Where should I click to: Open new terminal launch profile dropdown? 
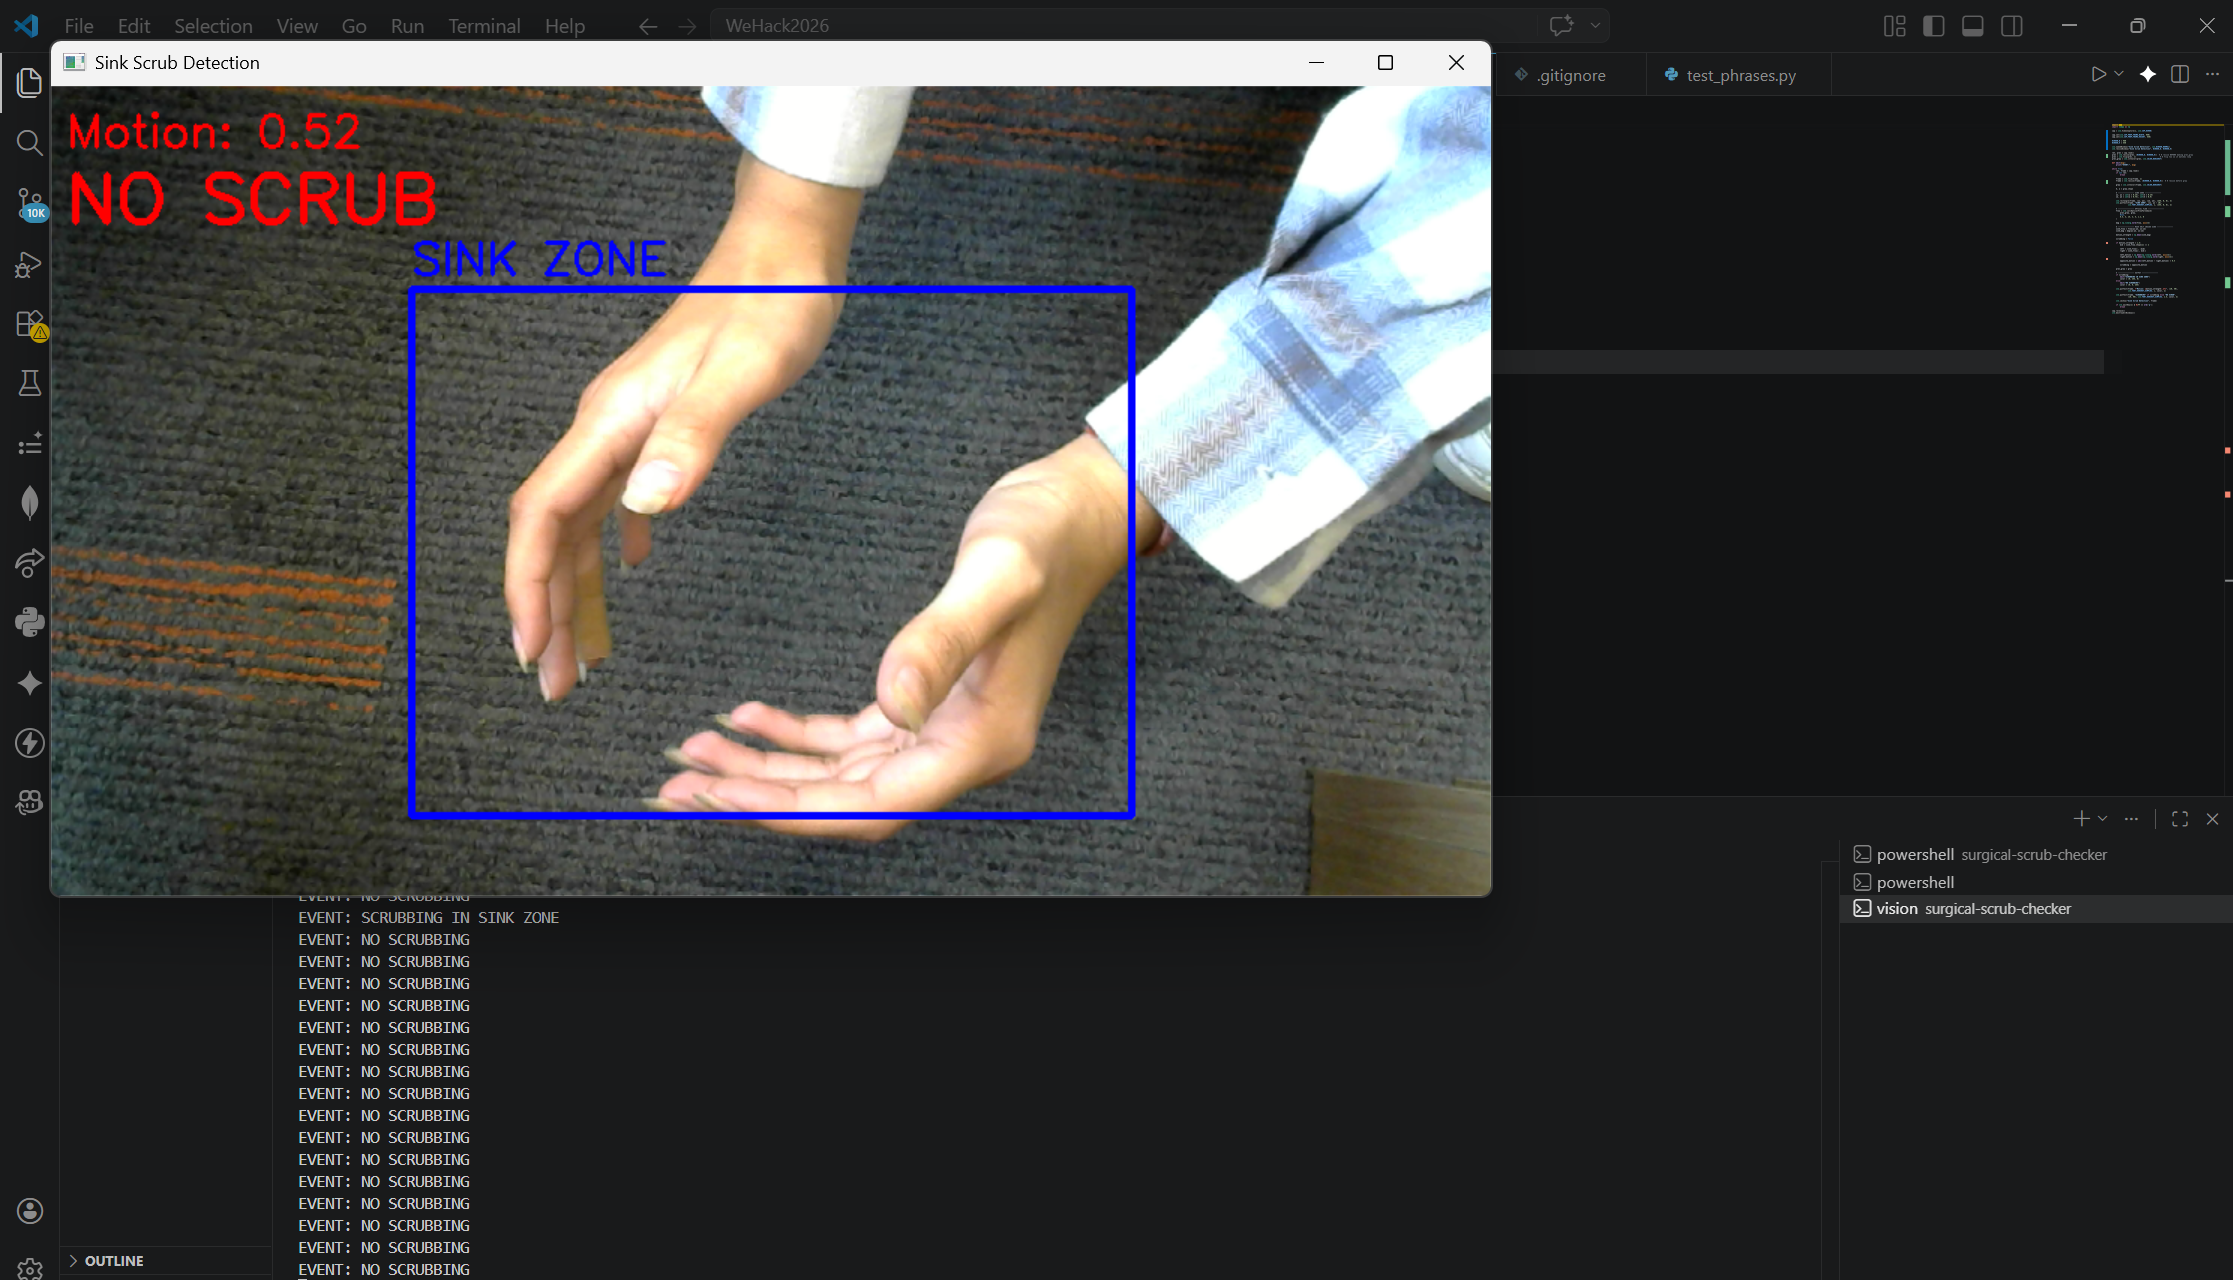click(x=2103, y=818)
